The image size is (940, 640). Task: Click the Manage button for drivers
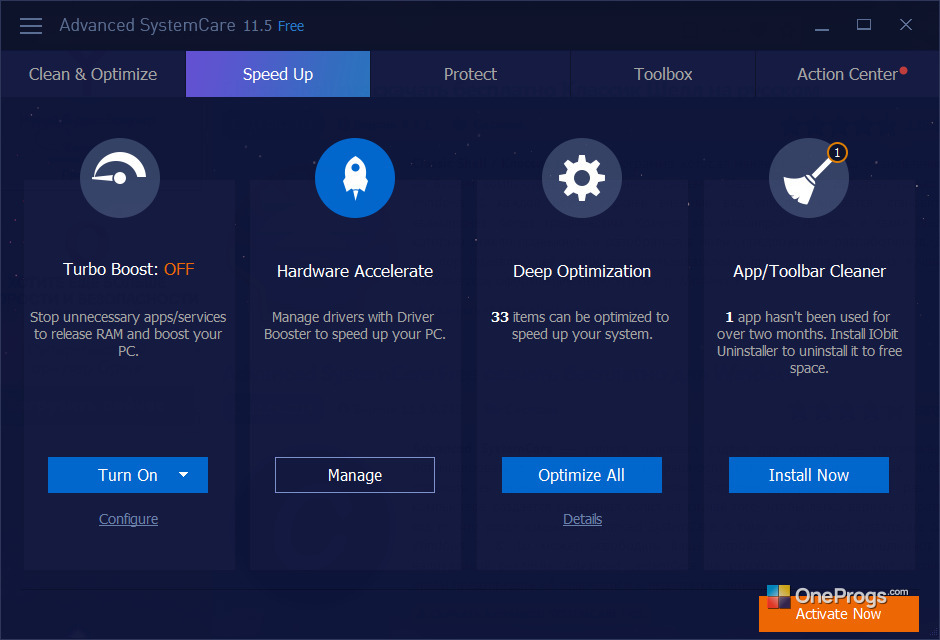coord(355,475)
